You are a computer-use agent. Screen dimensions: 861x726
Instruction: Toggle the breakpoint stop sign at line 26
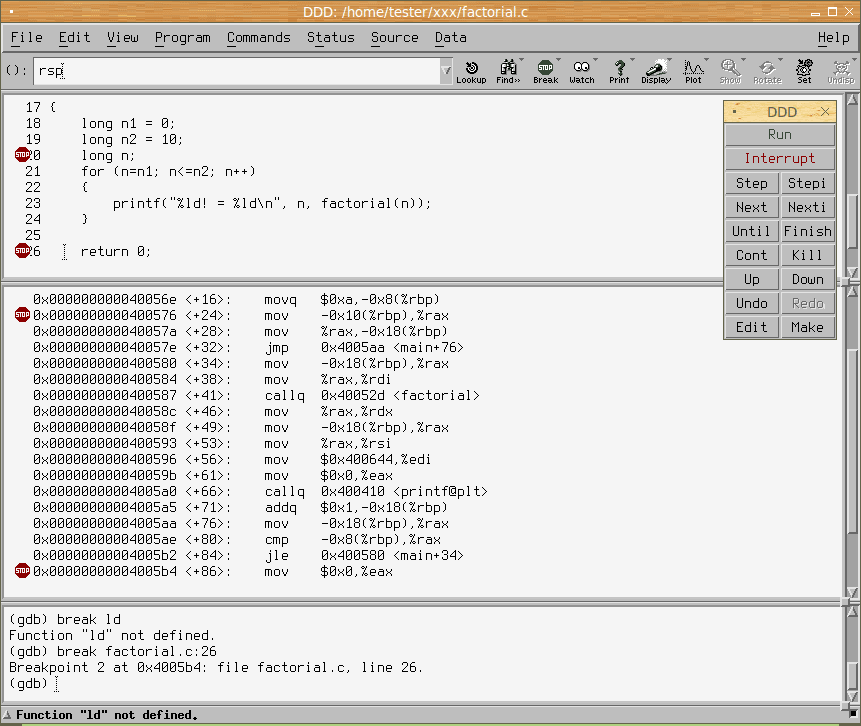click(23, 251)
